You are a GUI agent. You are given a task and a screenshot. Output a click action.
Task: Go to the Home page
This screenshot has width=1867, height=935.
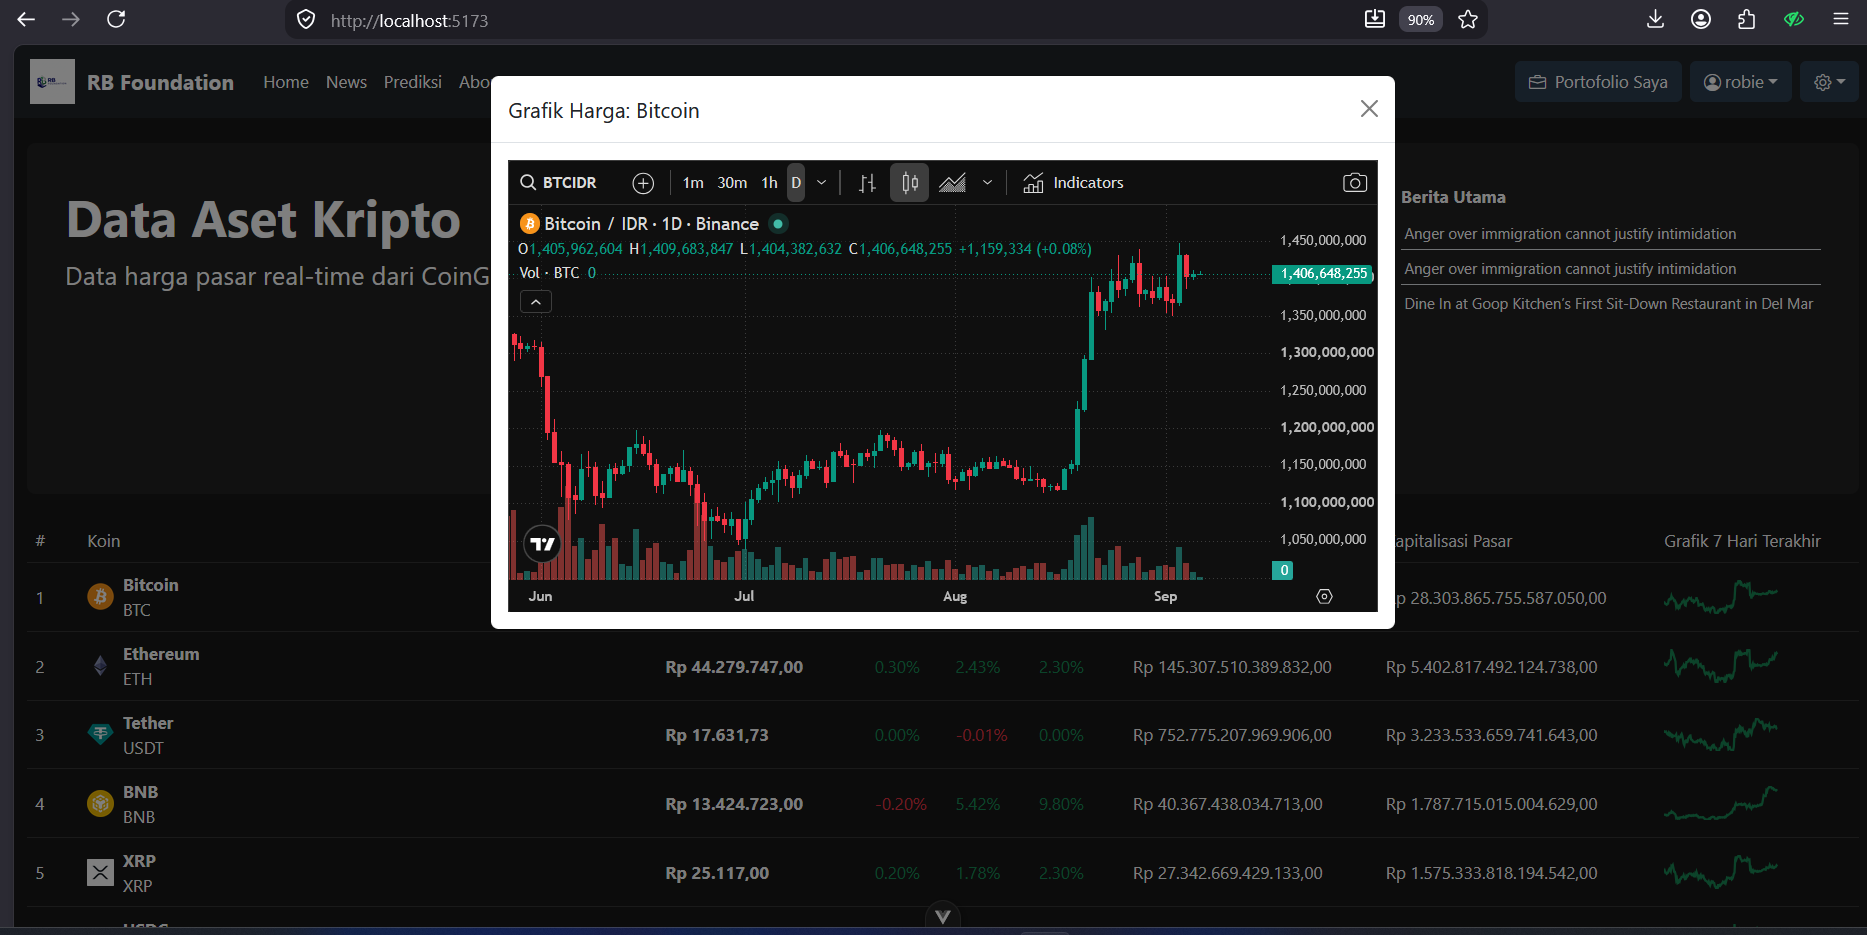(286, 82)
